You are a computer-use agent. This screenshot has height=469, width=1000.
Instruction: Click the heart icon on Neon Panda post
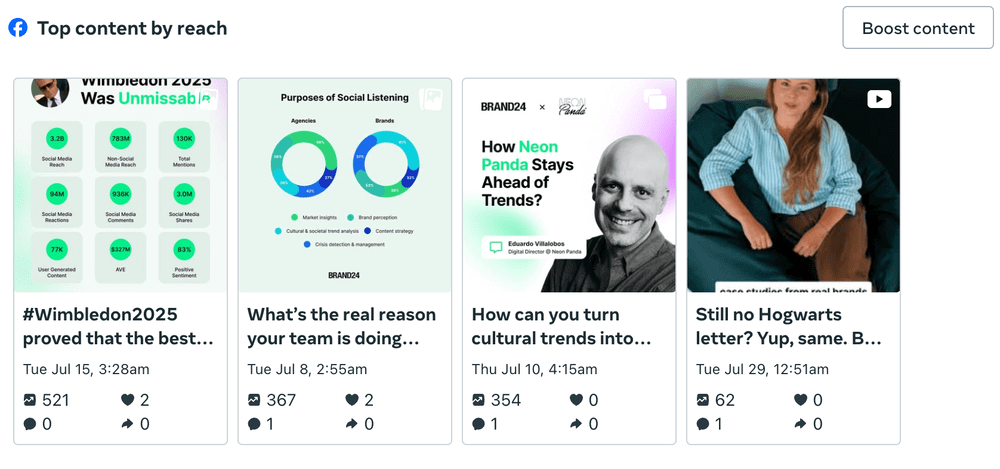[577, 400]
